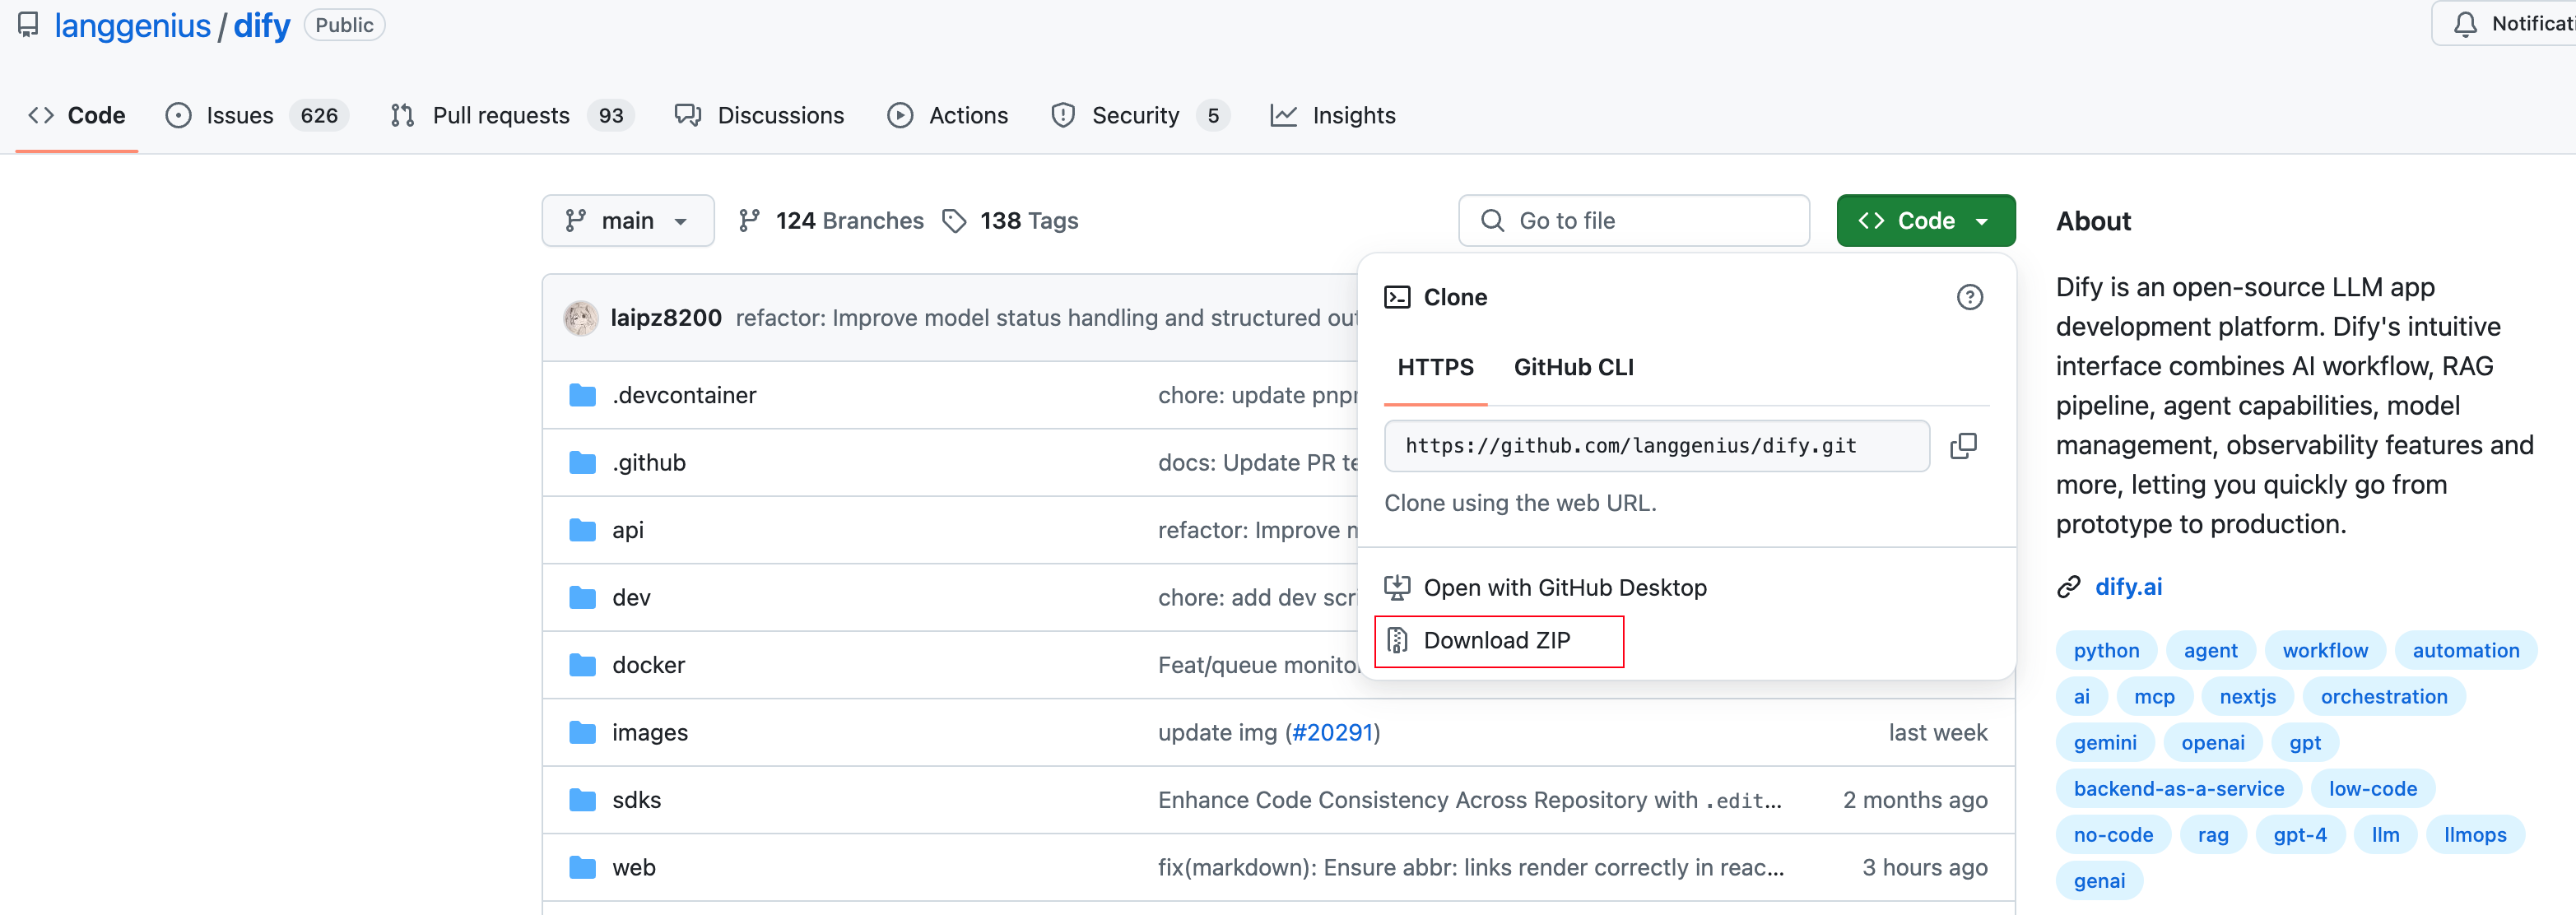Viewport: 2576px width, 915px height.
Task: Select the orchestration topic tag
Action: (2384, 696)
